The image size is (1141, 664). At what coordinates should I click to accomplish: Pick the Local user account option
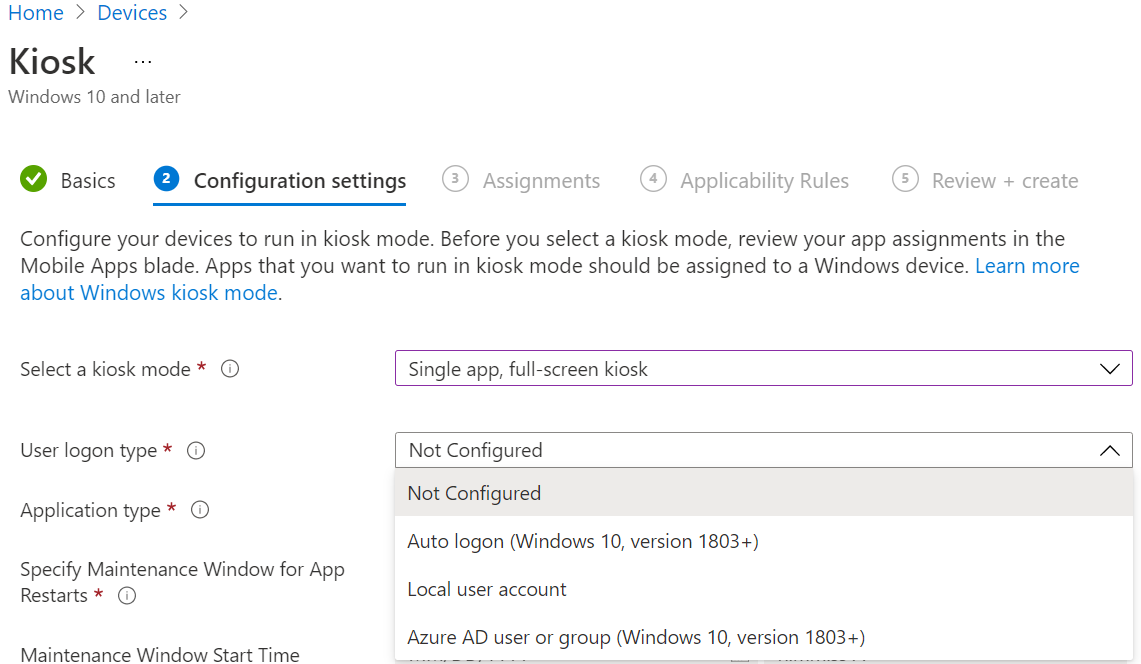pyautogui.click(x=487, y=589)
